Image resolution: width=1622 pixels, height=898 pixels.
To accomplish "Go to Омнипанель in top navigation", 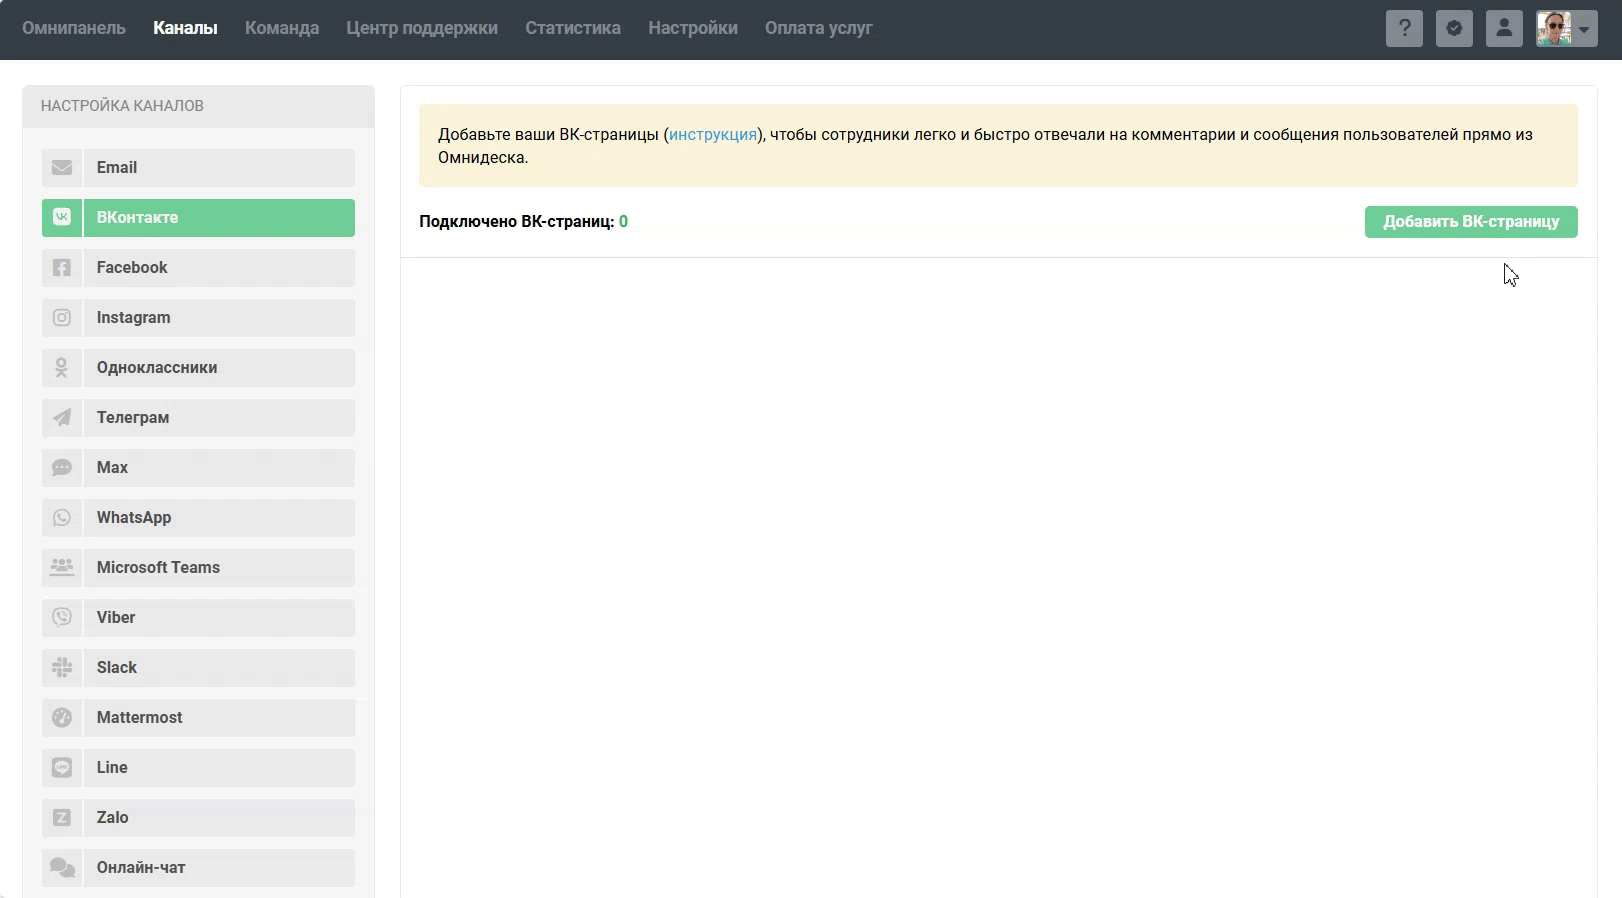I will [74, 28].
